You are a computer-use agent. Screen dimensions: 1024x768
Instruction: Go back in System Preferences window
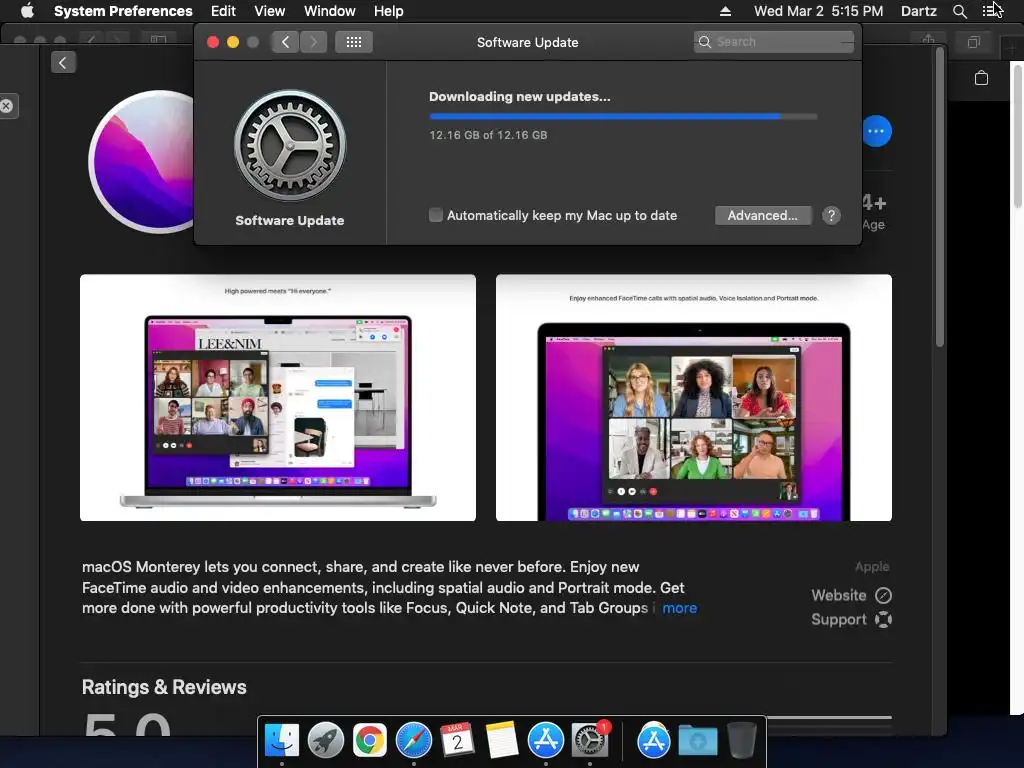pos(285,42)
